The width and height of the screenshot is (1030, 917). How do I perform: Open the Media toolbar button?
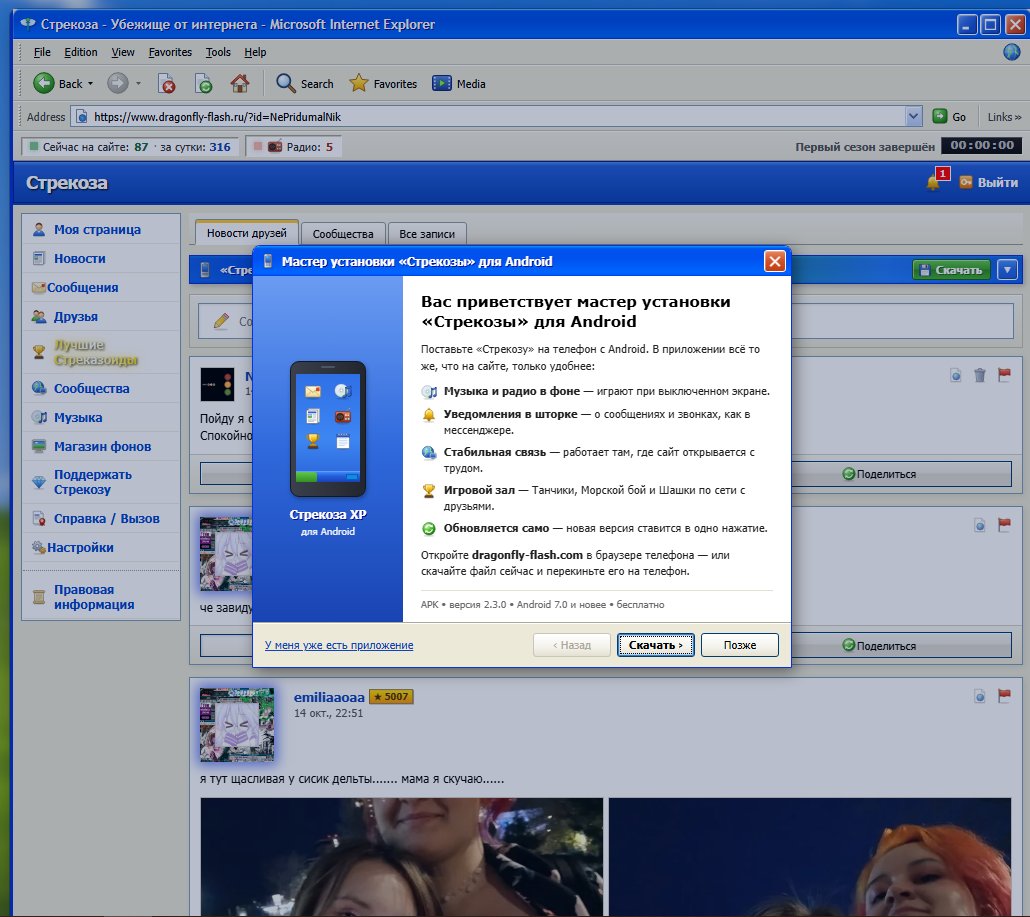pos(459,83)
